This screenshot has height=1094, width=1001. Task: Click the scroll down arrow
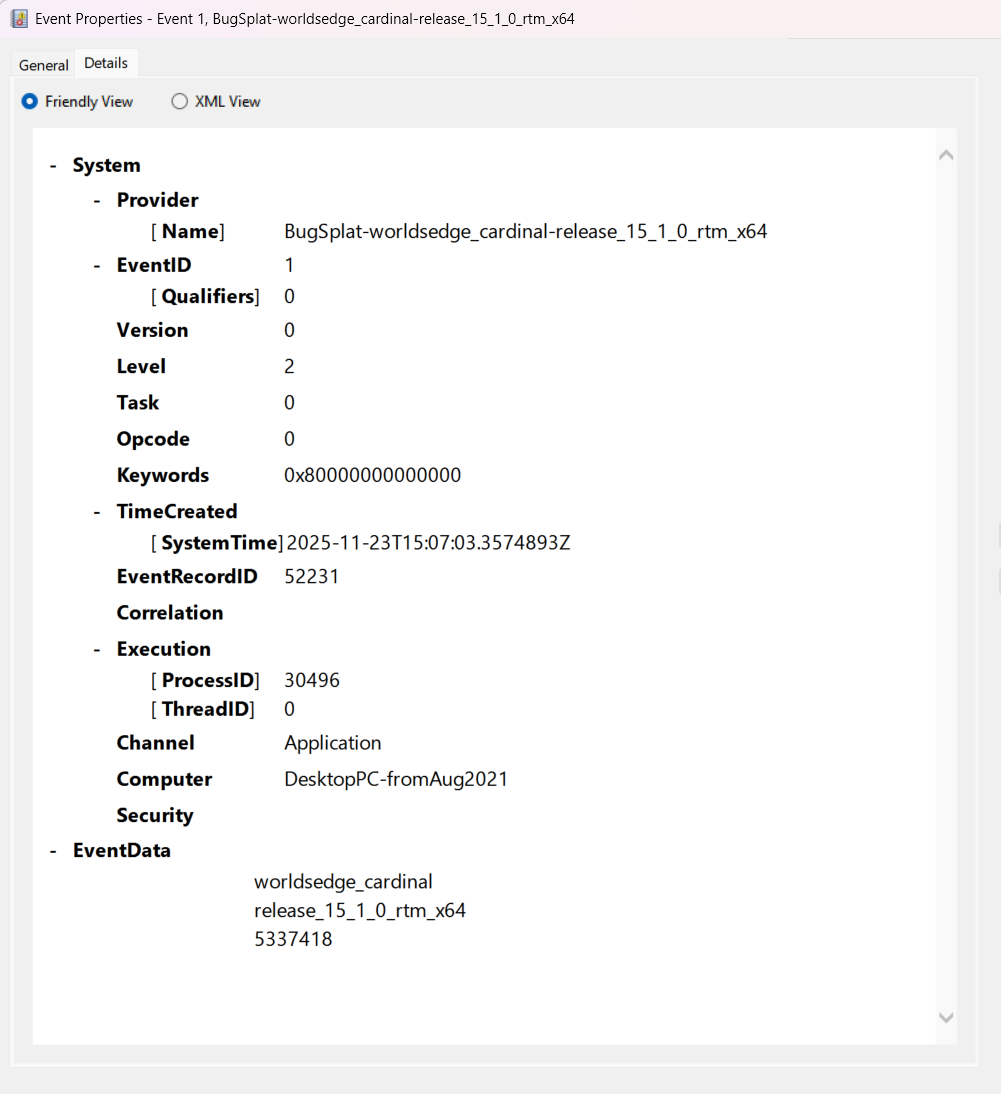[x=946, y=1017]
